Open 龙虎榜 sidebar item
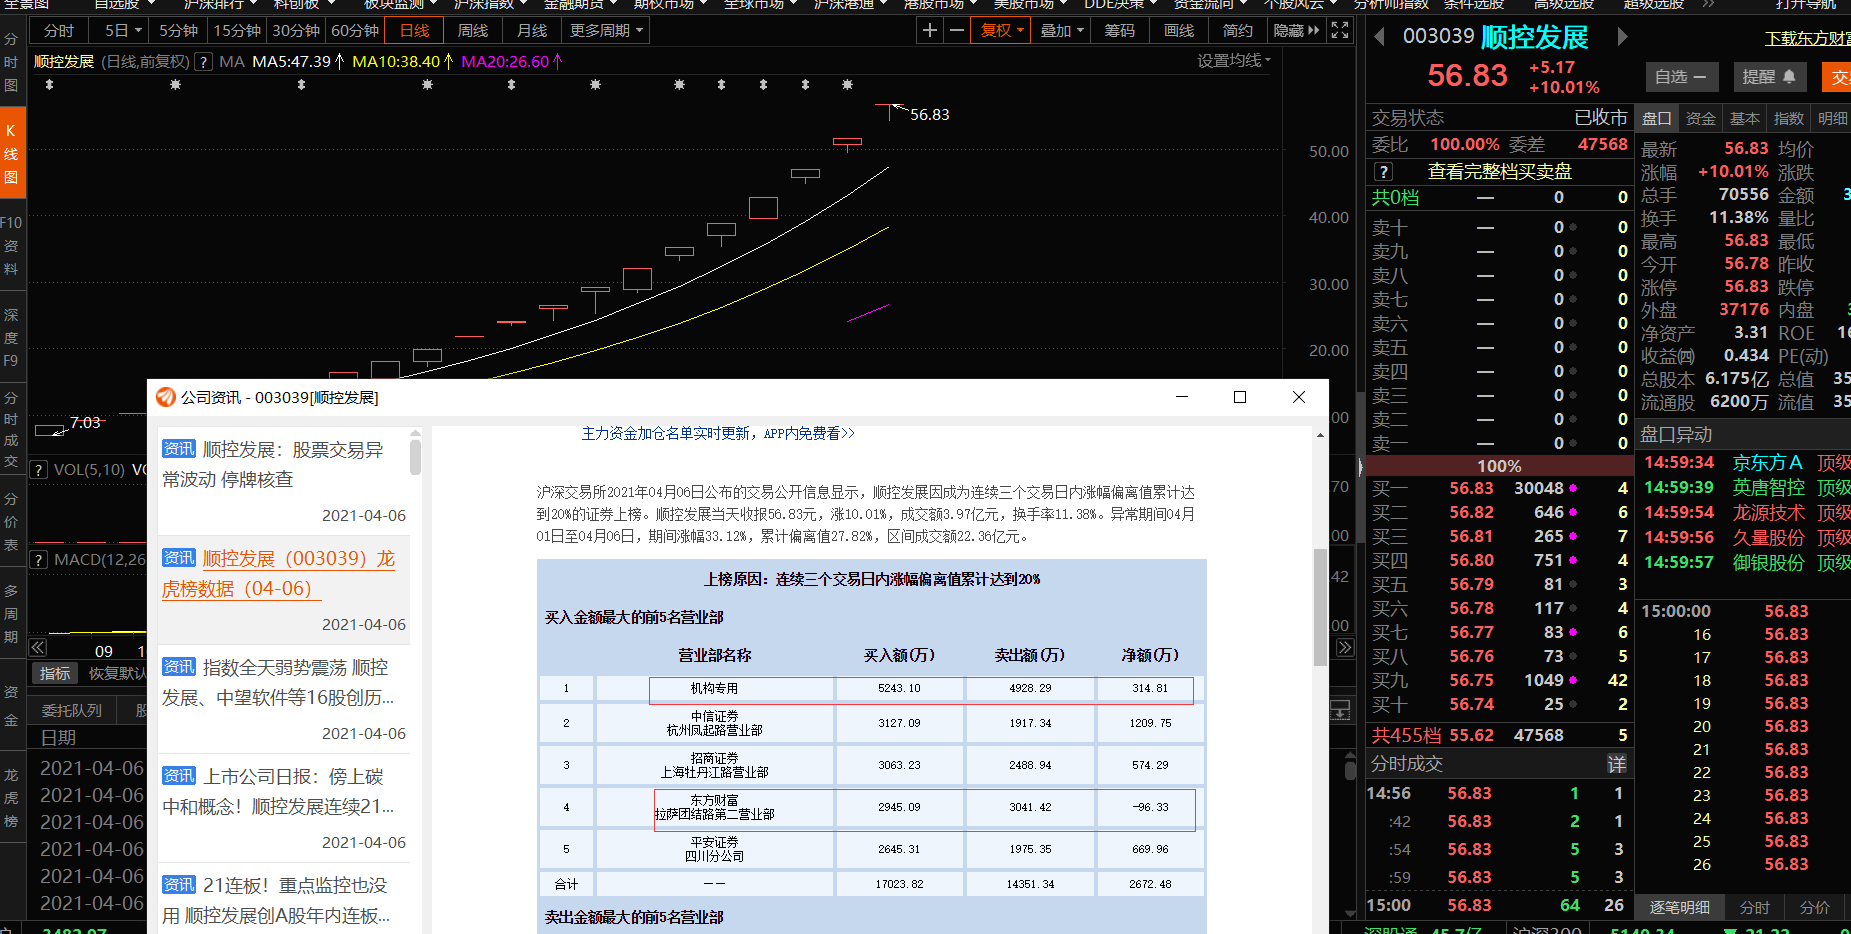 (11, 797)
